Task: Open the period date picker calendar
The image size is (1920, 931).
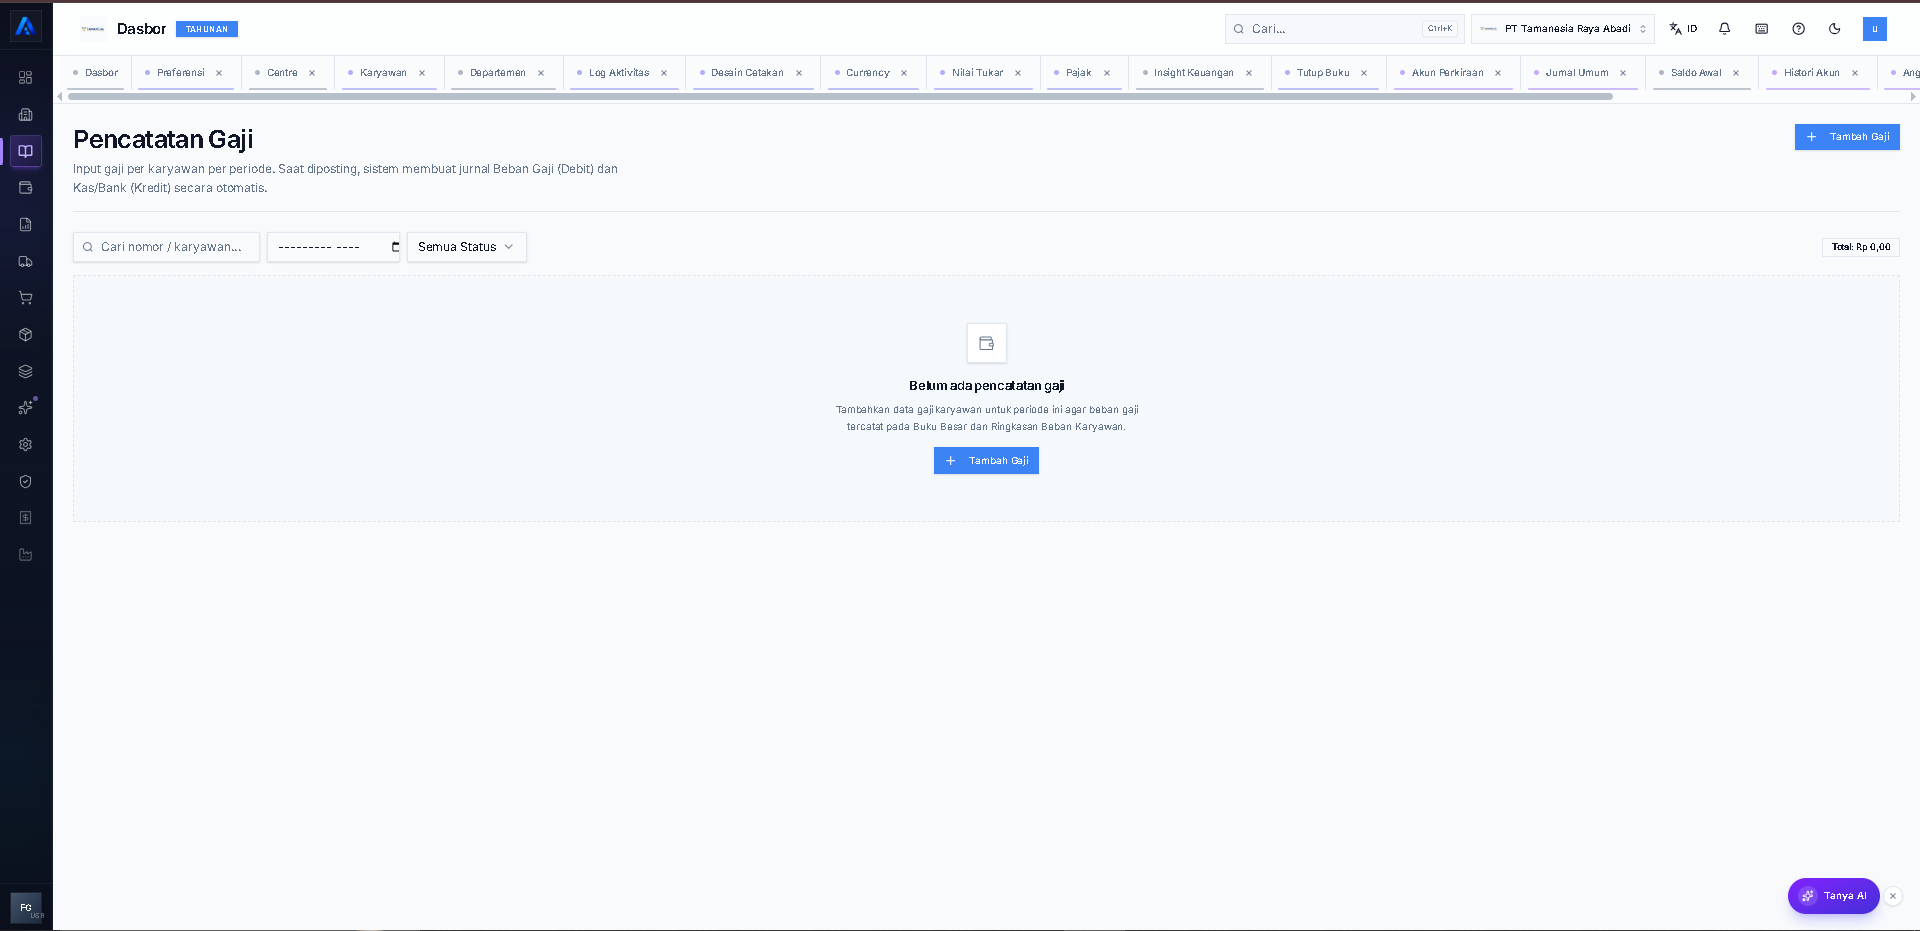Action: [395, 247]
